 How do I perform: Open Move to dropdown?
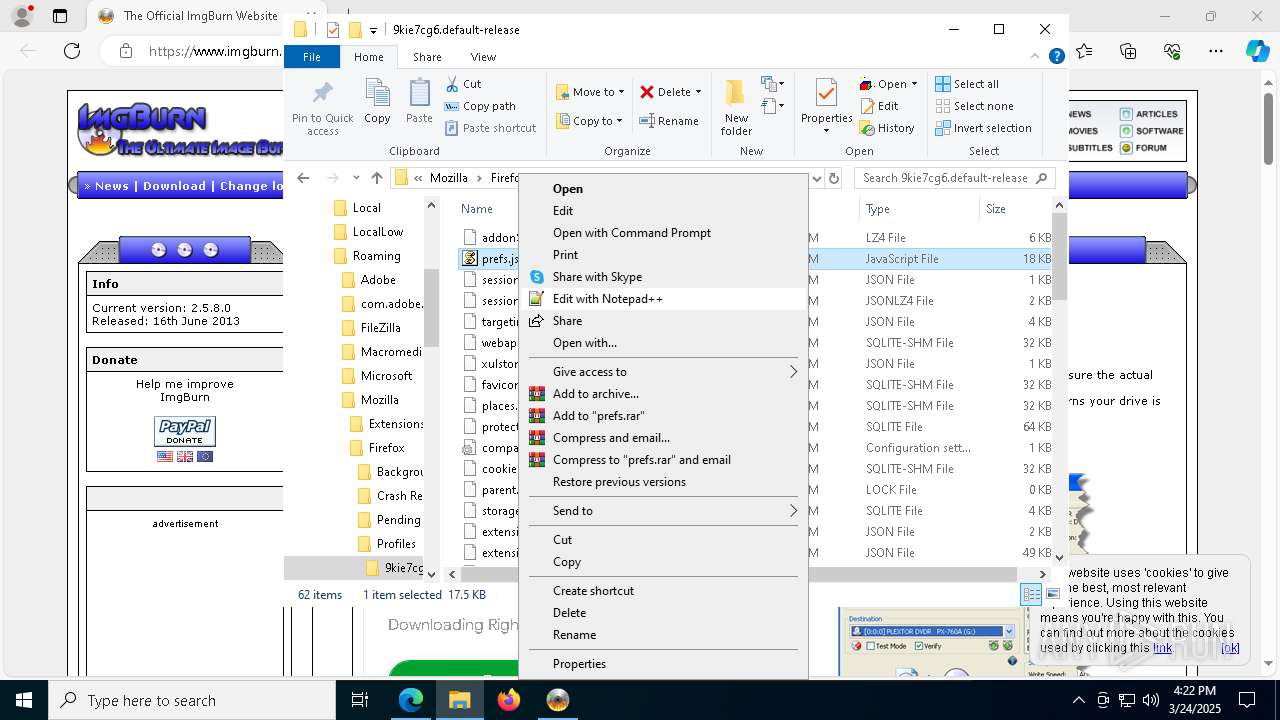tap(590, 92)
